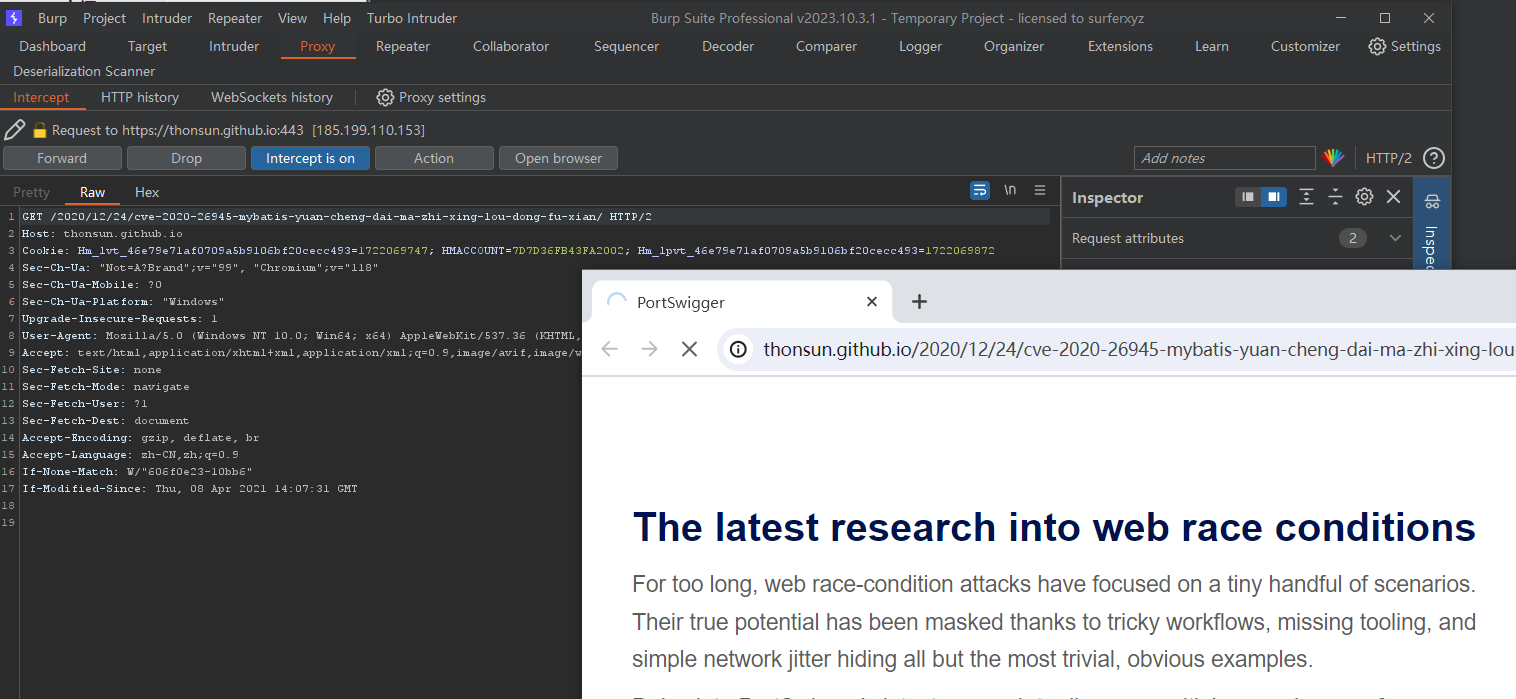
Task: Open the Inspector settings gear
Action: click(x=1364, y=197)
